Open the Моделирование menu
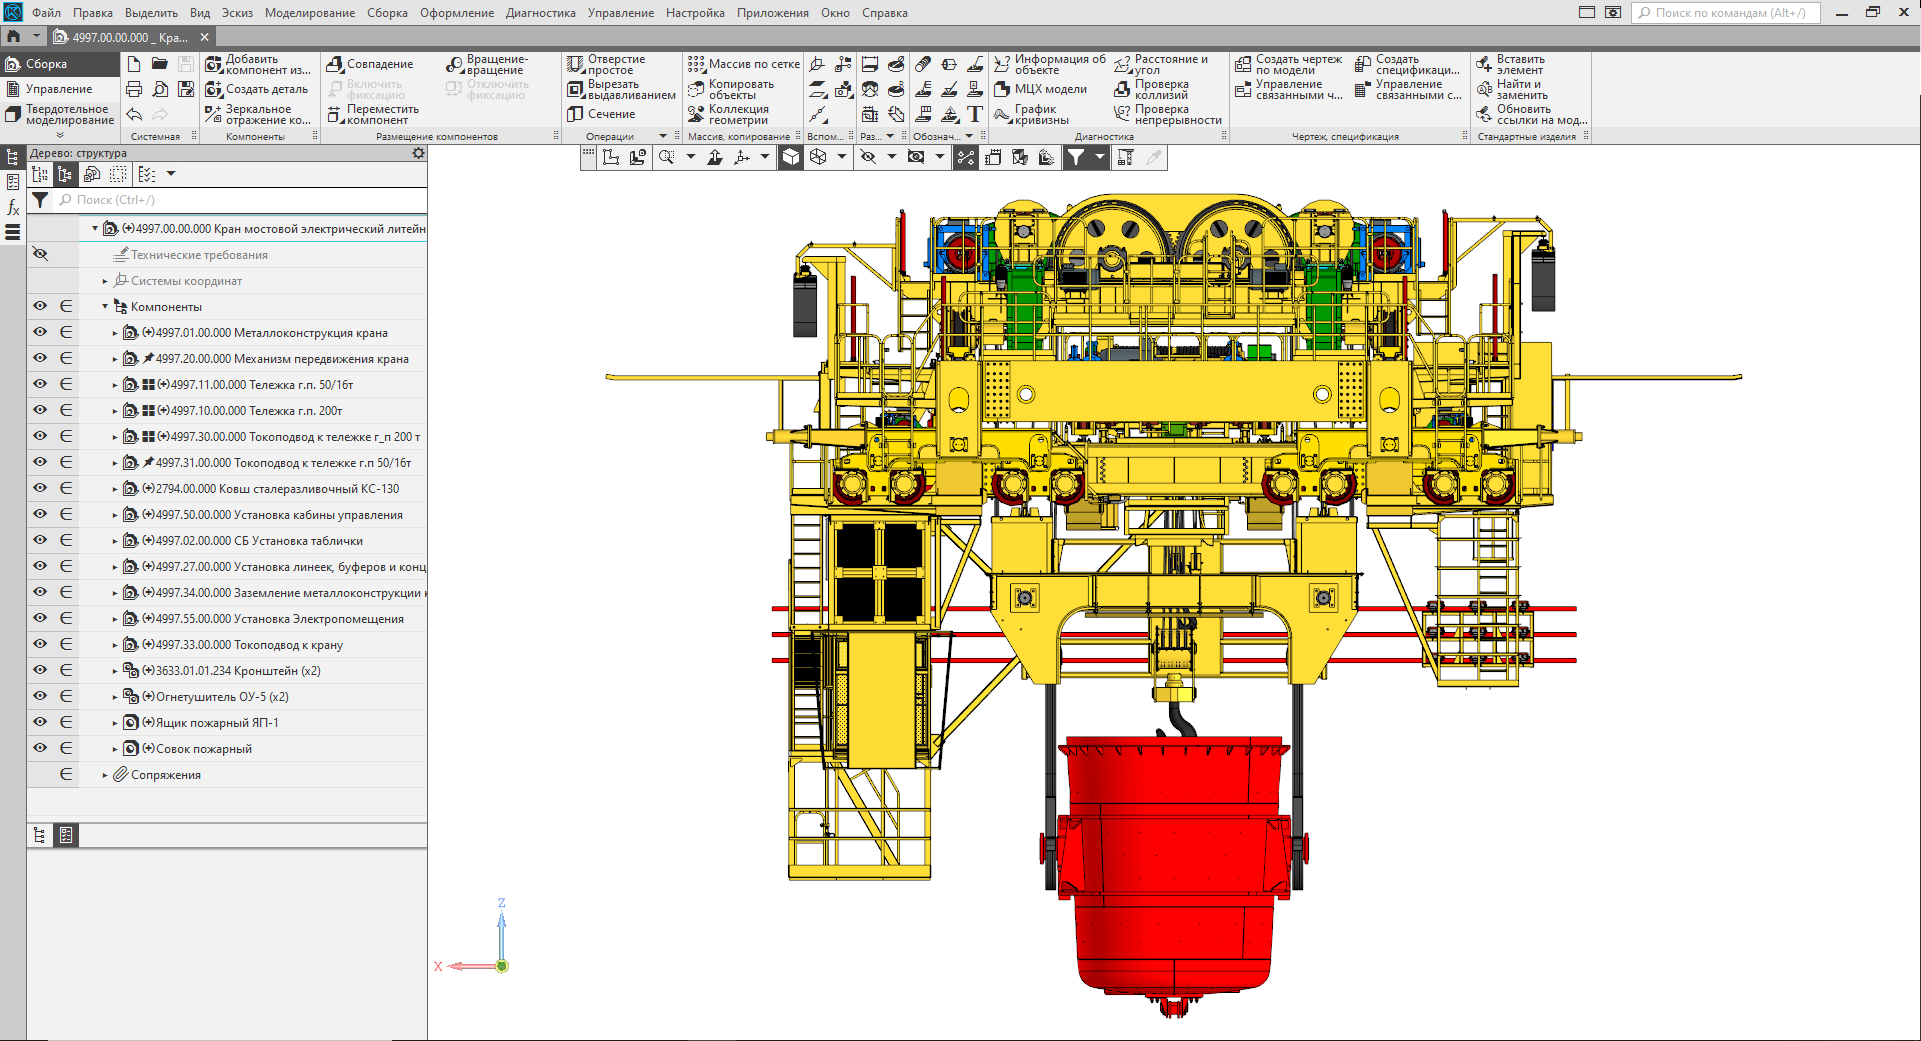The width and height of the screenshot is (1921, 1041). tap(309, 13)
